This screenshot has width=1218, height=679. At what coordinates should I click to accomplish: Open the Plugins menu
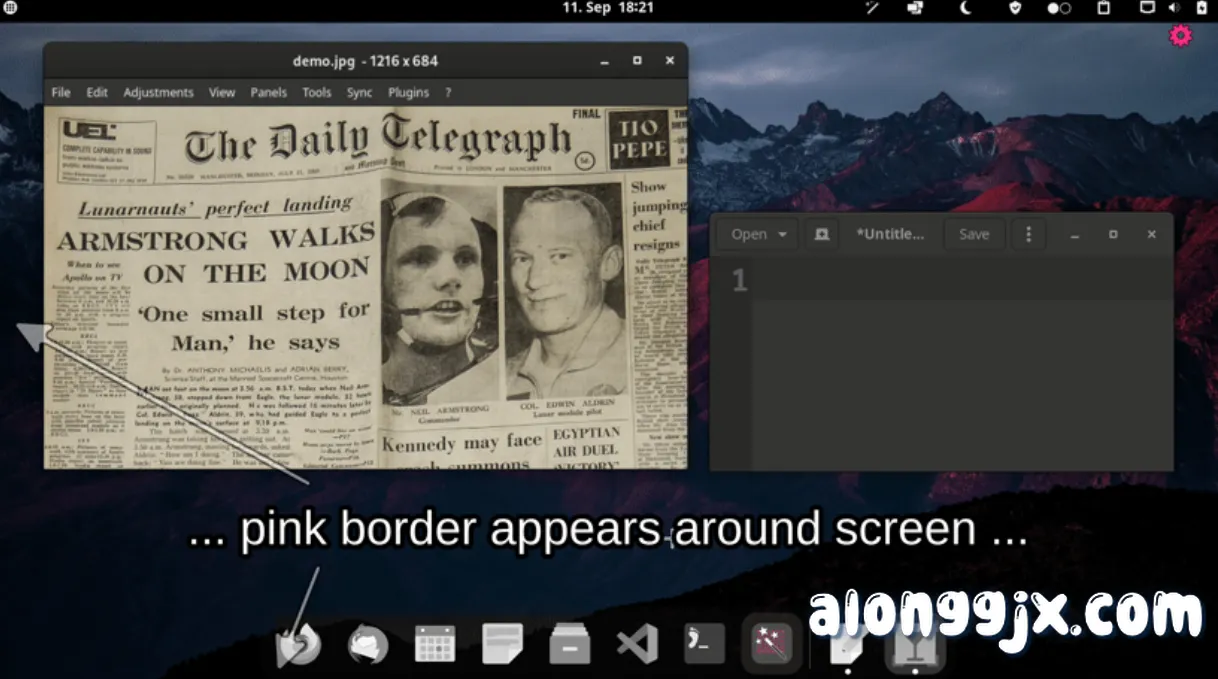tap(408, 92)
